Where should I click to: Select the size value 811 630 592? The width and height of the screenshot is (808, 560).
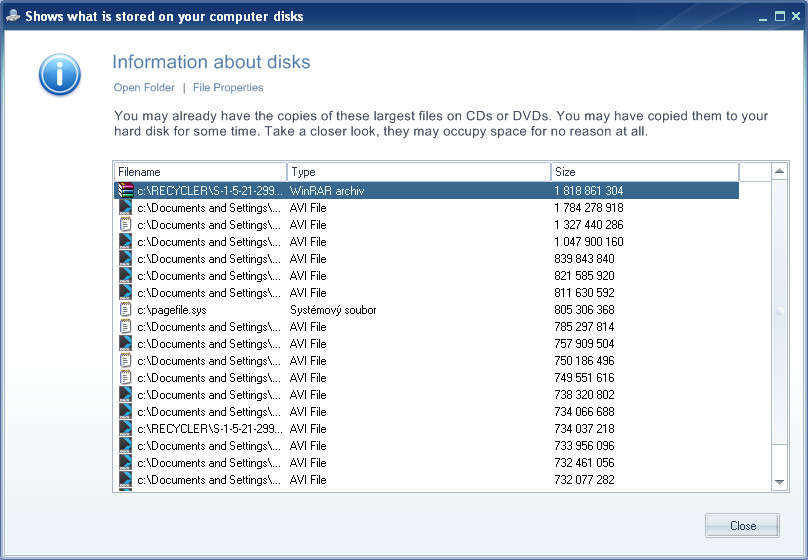[x=584, y=293]
